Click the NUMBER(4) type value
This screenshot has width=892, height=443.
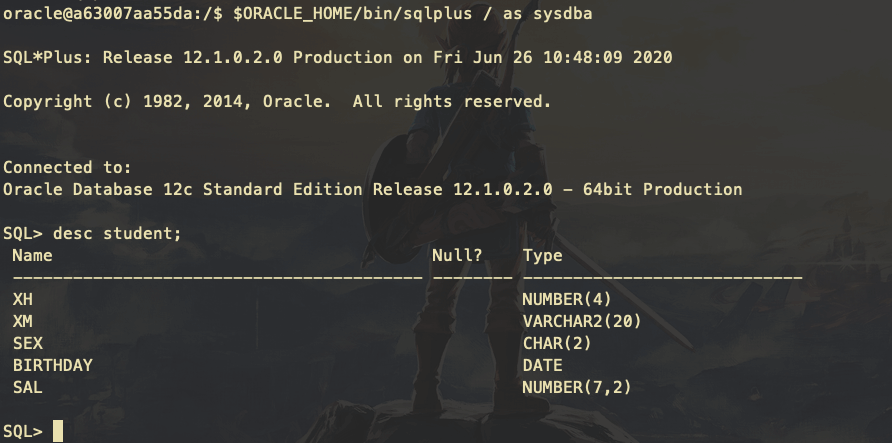[567, 299]
